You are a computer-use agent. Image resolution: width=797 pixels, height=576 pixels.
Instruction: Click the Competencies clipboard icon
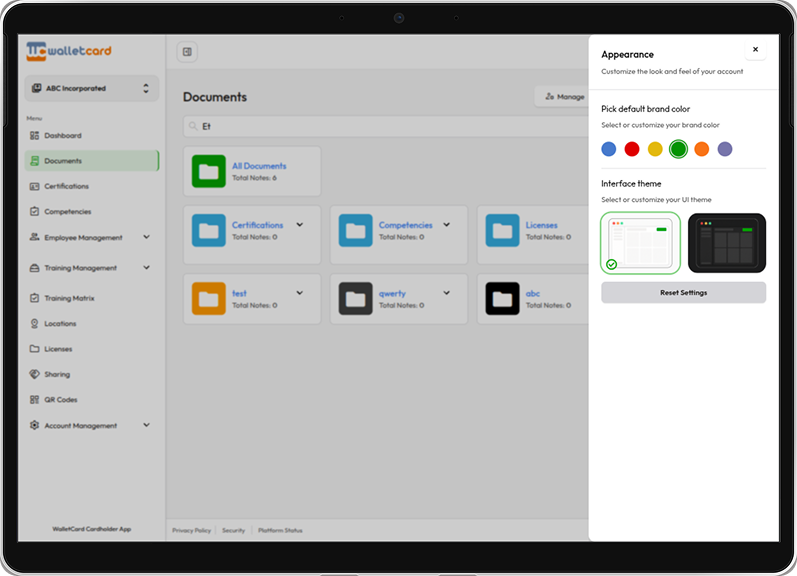coord(34,211)
